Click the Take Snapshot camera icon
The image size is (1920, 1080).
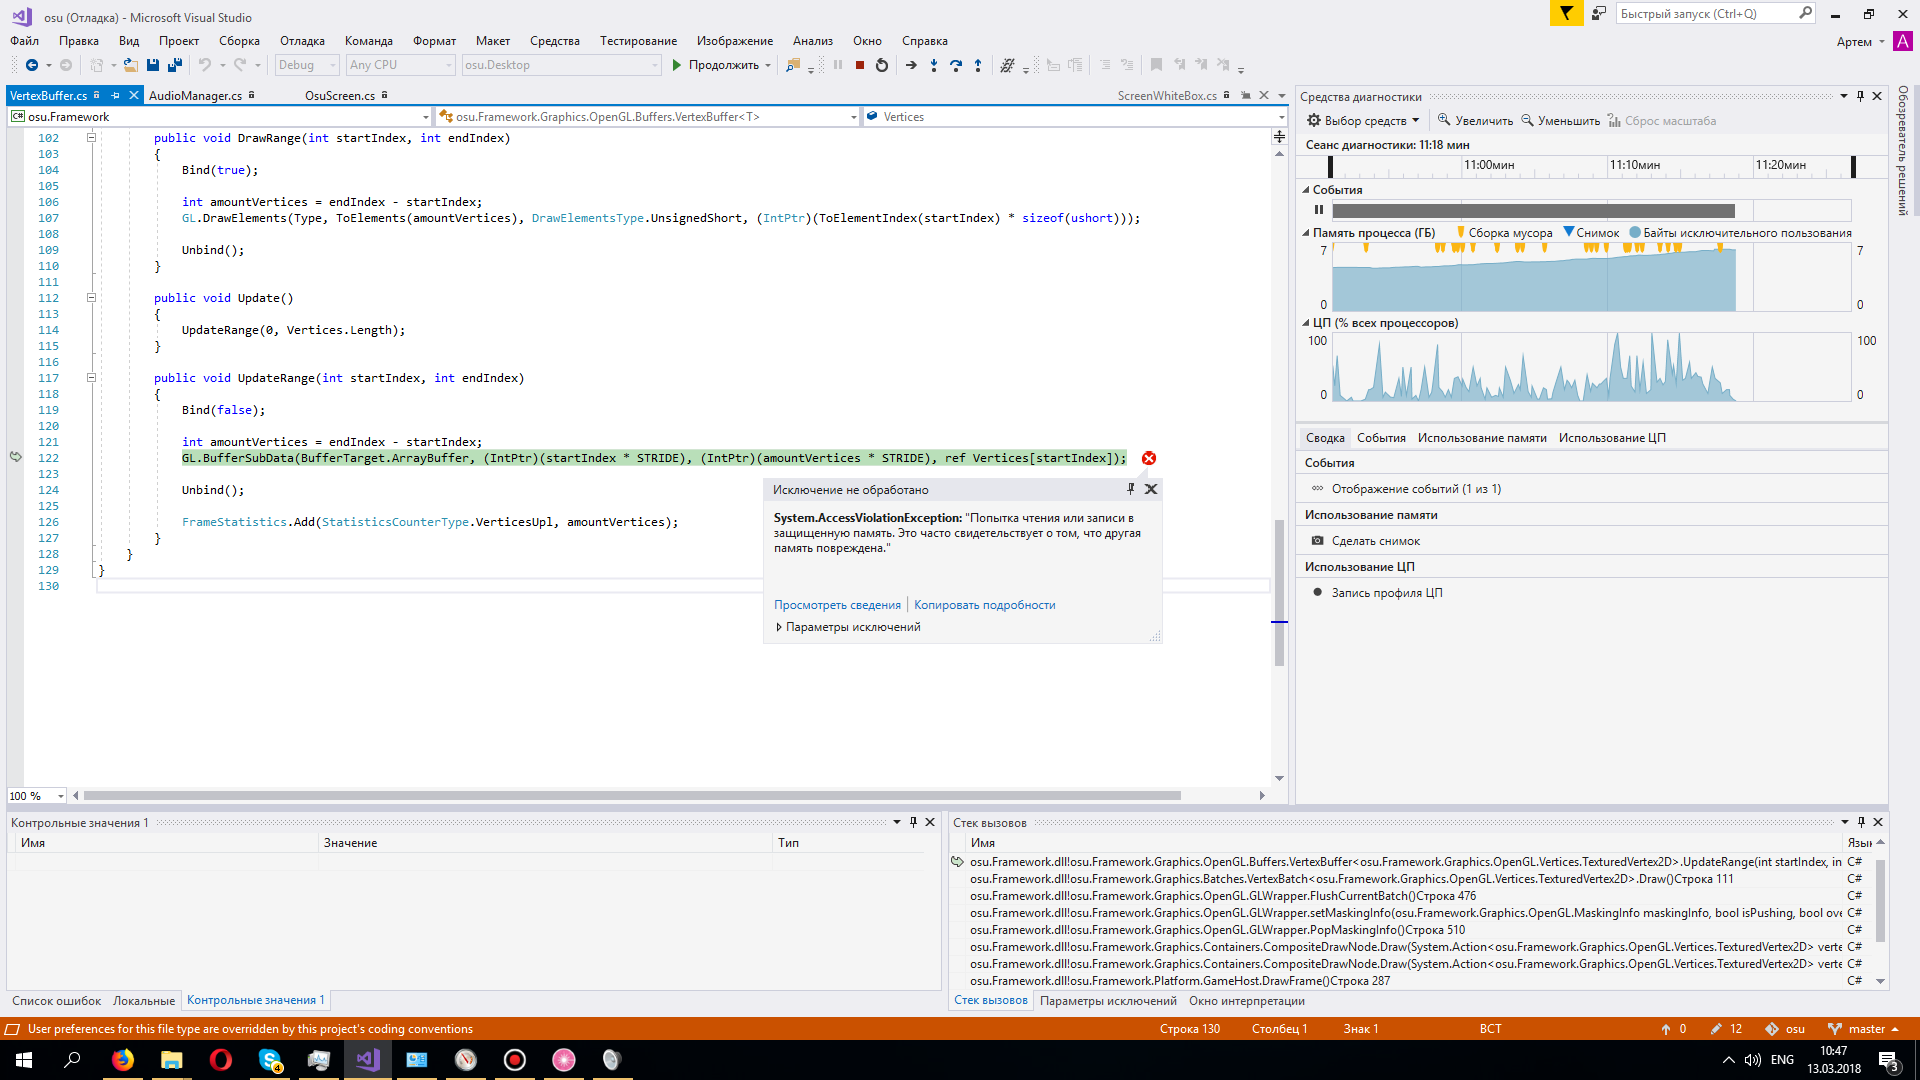[x=1318, y=541]
